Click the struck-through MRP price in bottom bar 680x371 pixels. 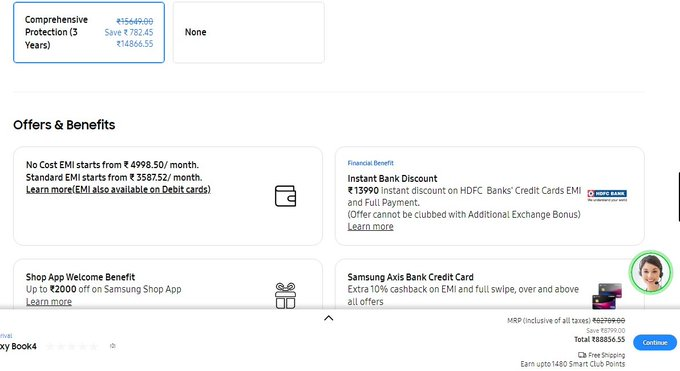pyautogui.click(x=609, y=321)
